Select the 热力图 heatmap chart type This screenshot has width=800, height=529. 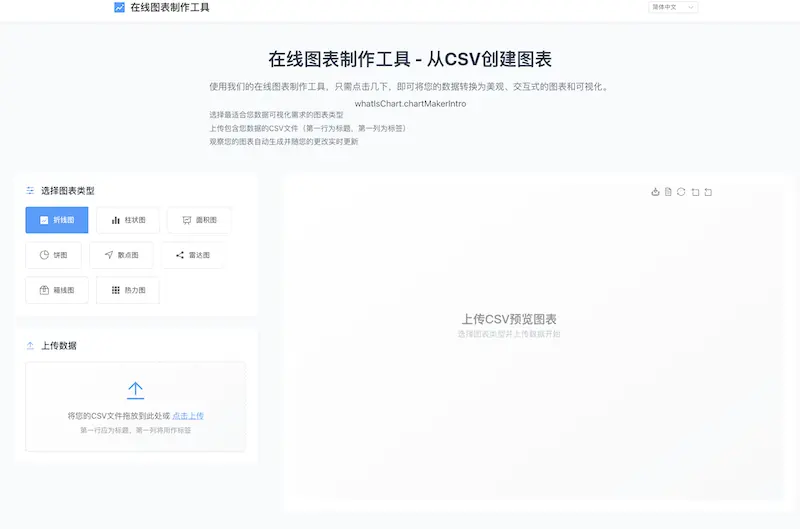pyautogui.click(x=128, y=290)
